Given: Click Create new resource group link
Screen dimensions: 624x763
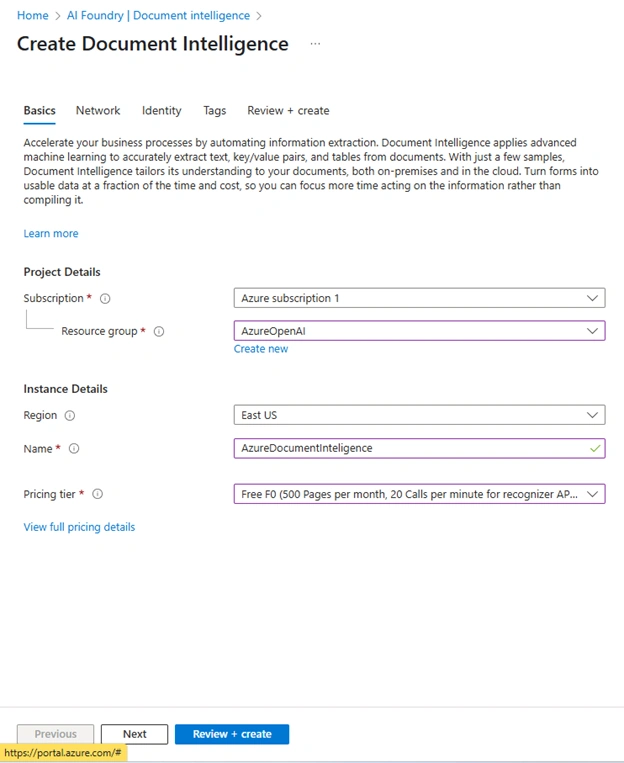Looking at the screenshot, I should (261, 349).
